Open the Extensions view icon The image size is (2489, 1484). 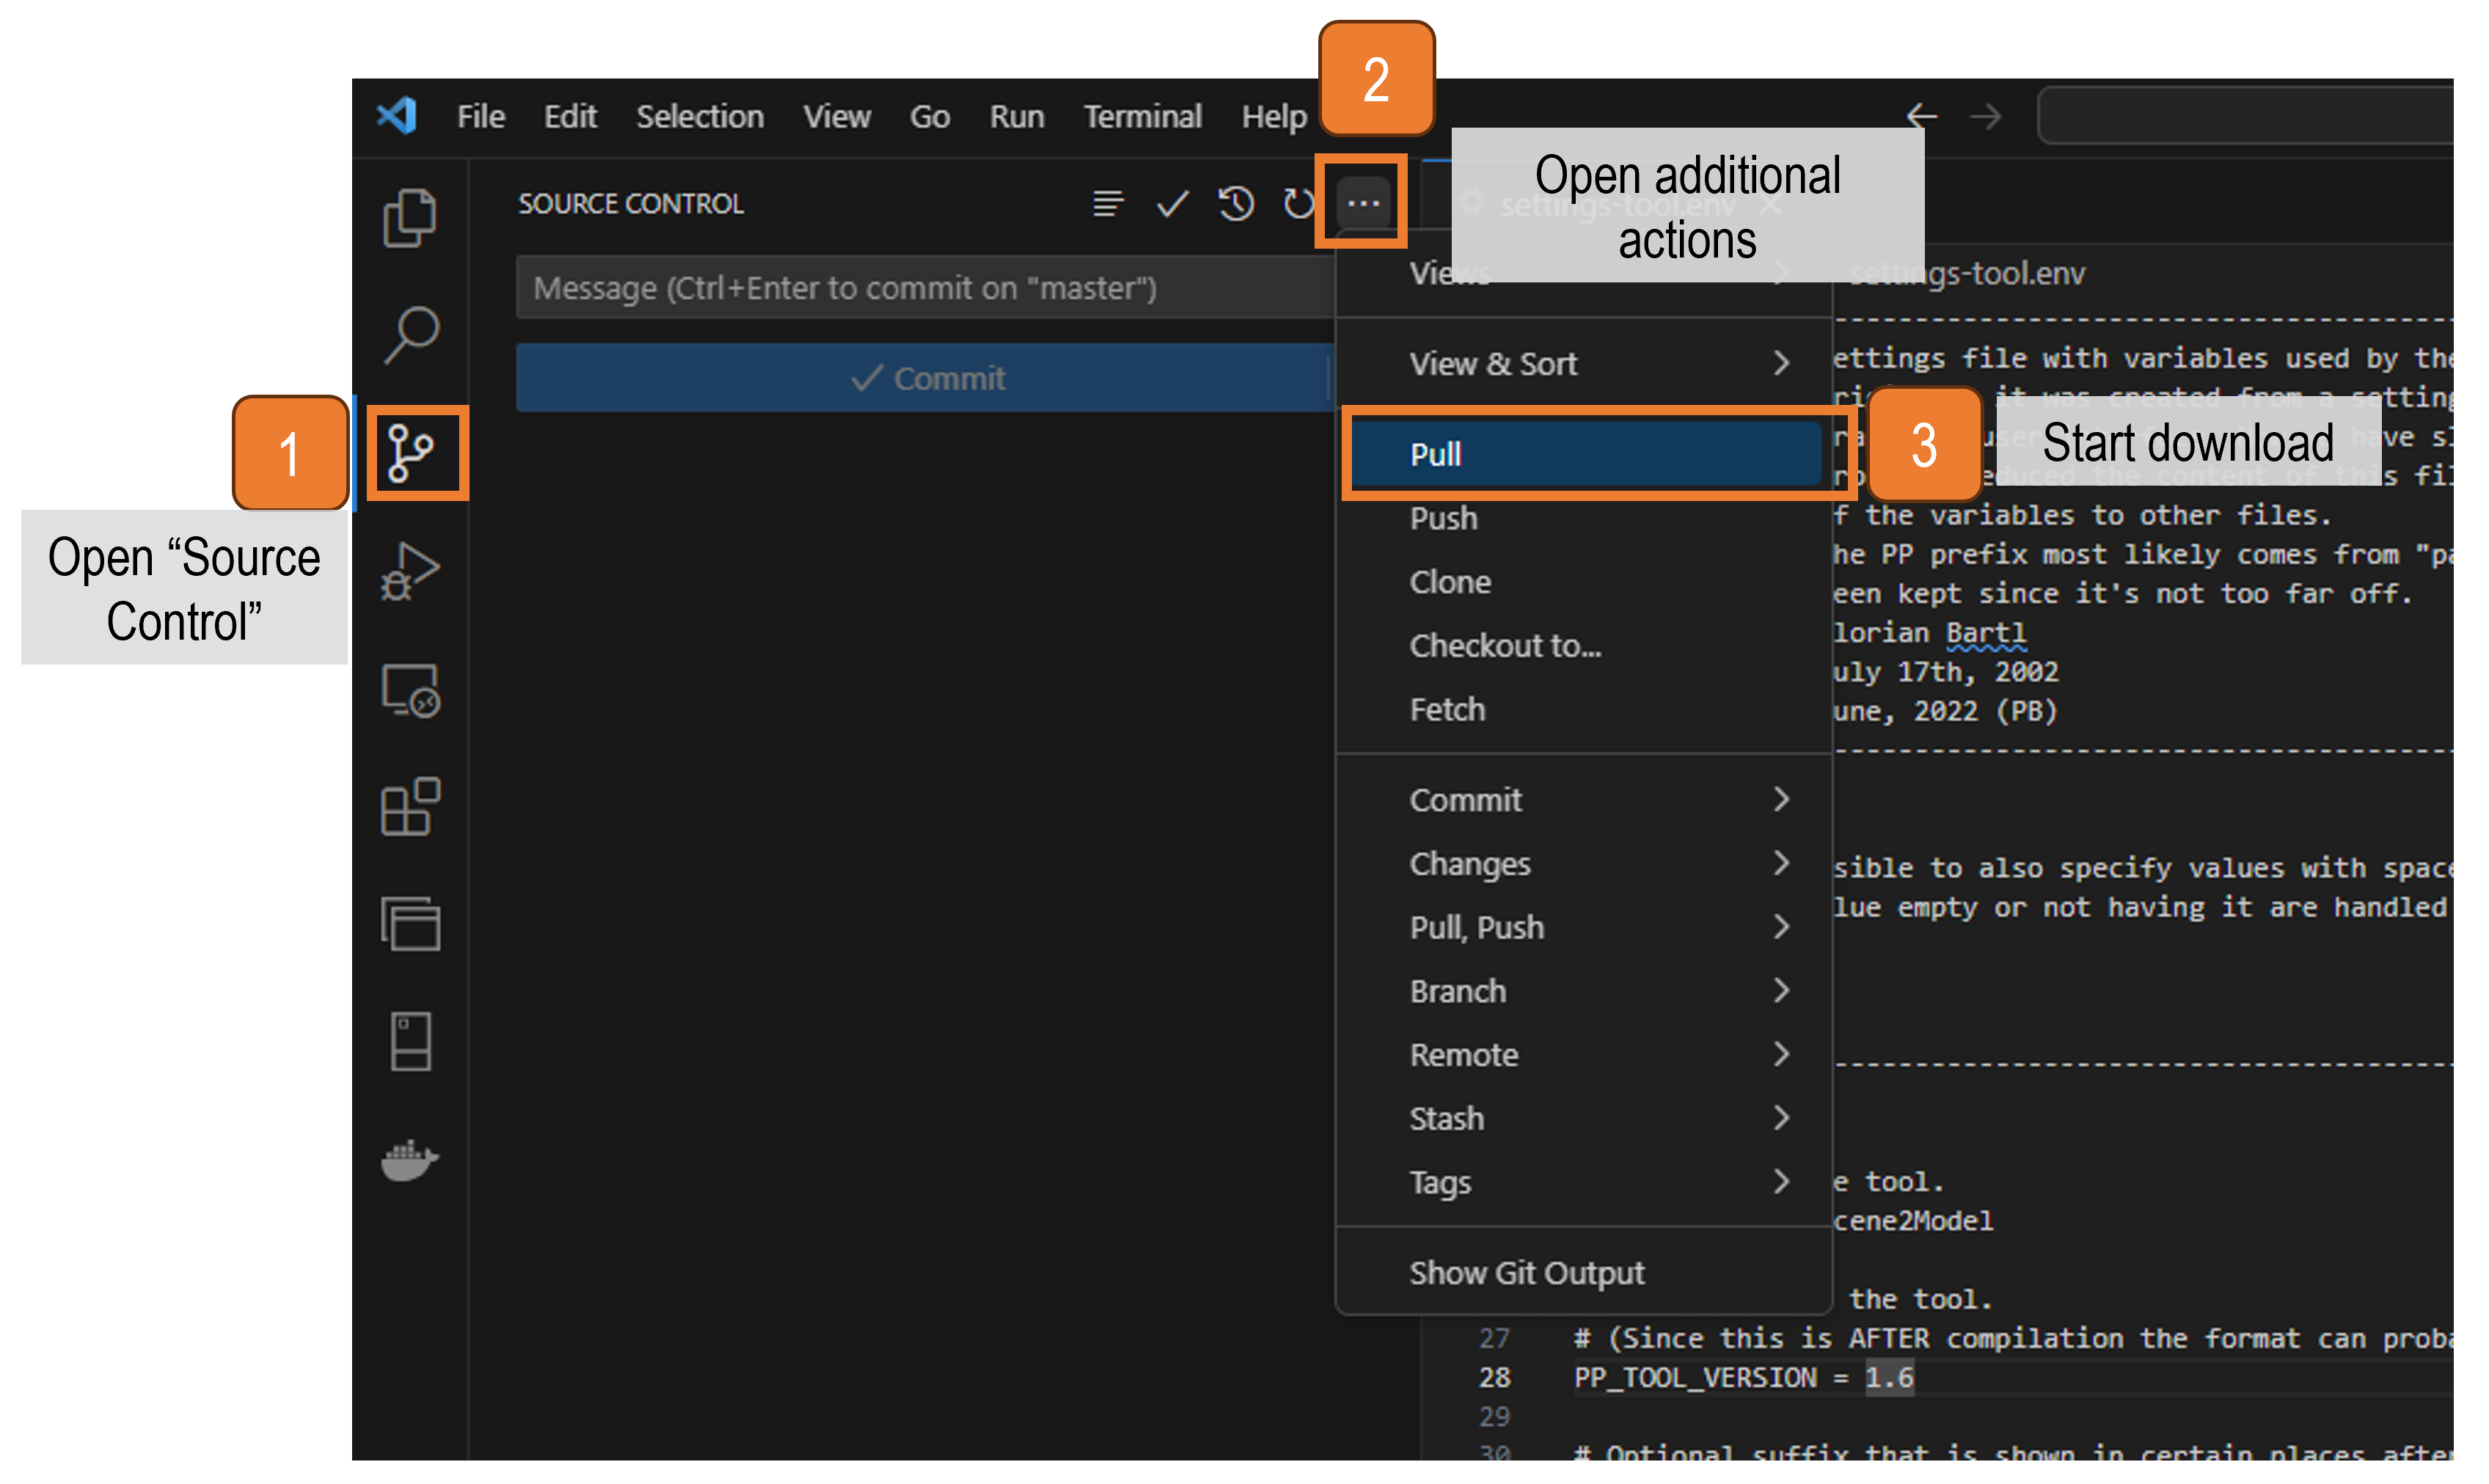410,806
